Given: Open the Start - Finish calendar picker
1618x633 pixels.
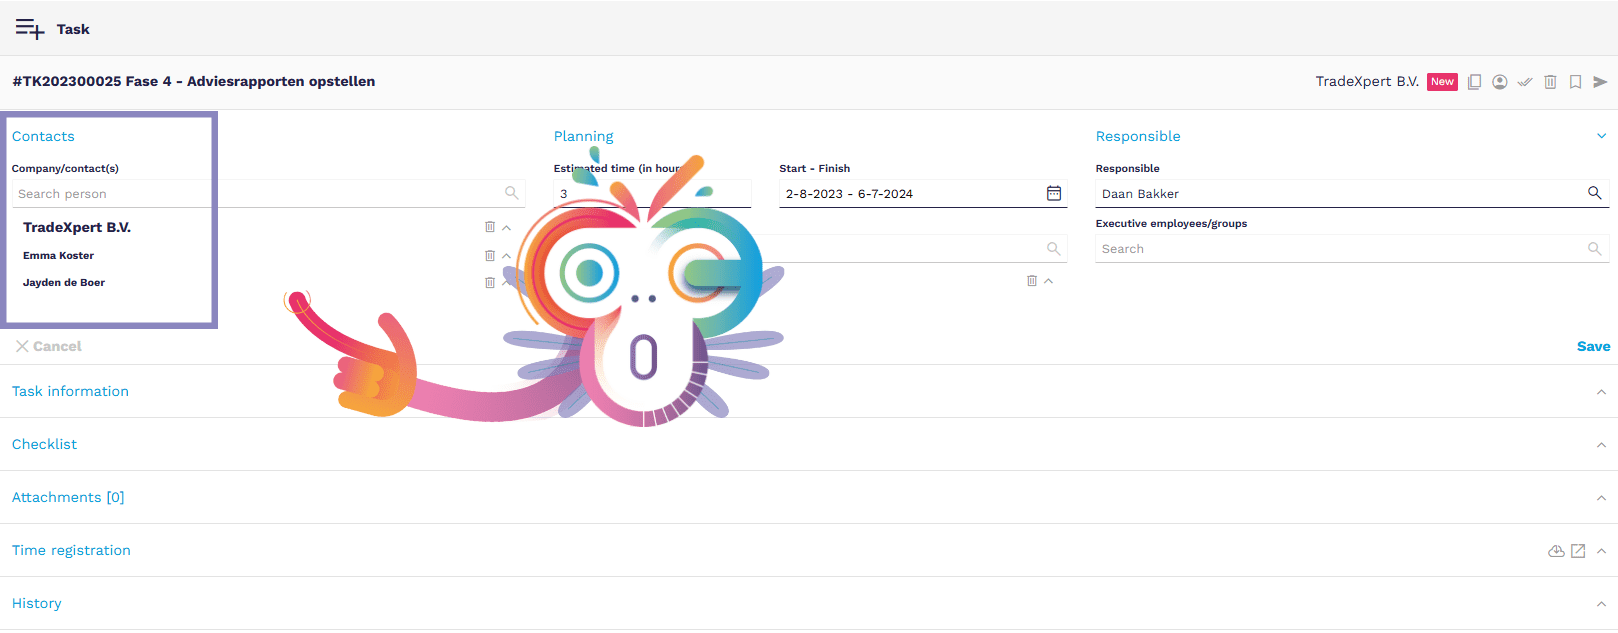Looking at the screenshot, I should pos(1053,193).
